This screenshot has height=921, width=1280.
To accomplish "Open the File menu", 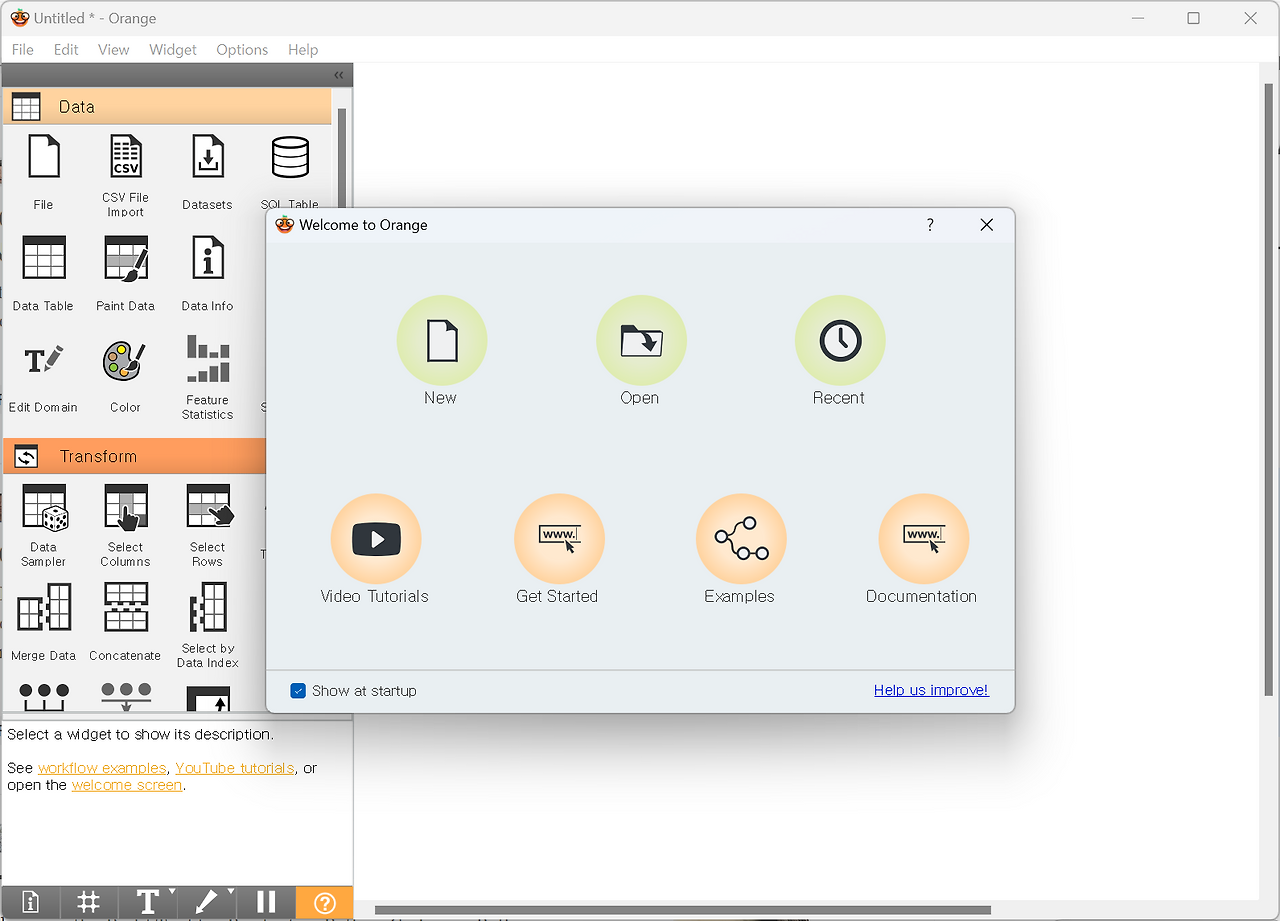I will point(22,49).
